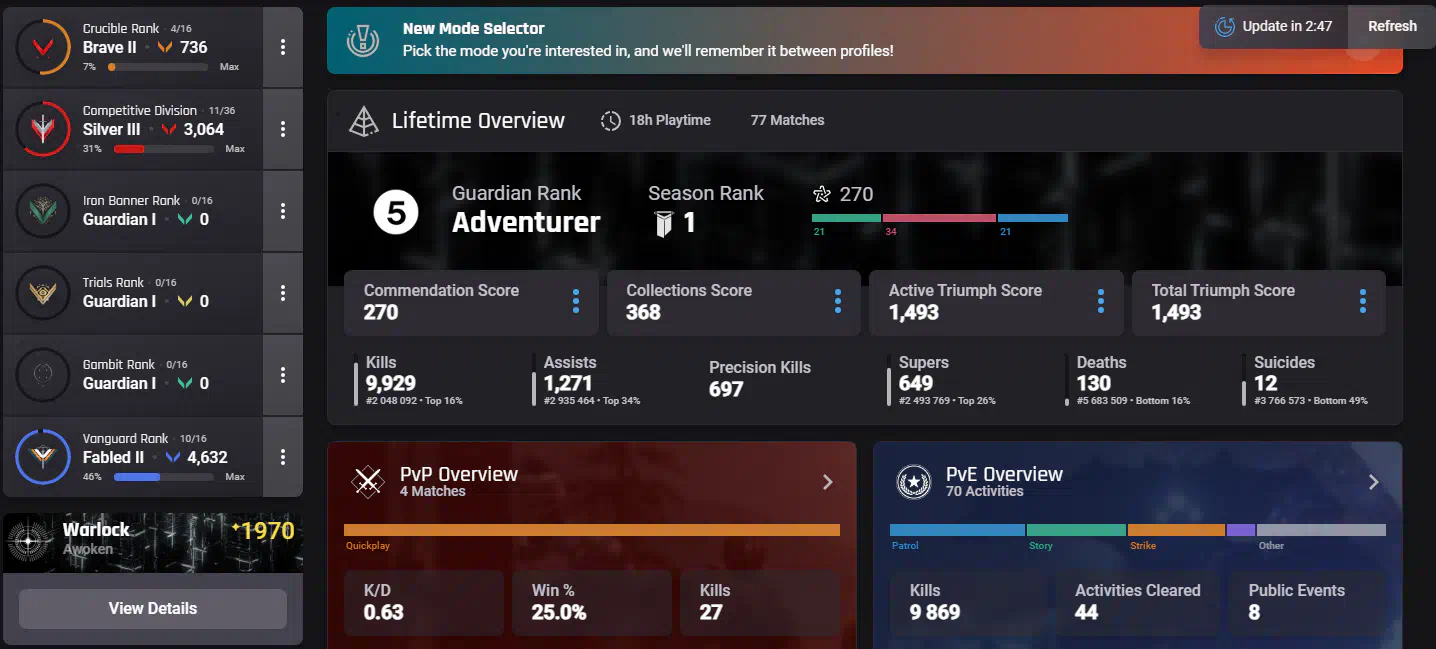Click the Gambit Rank emblem icon

pyautogui.click(x=42, y=375)
